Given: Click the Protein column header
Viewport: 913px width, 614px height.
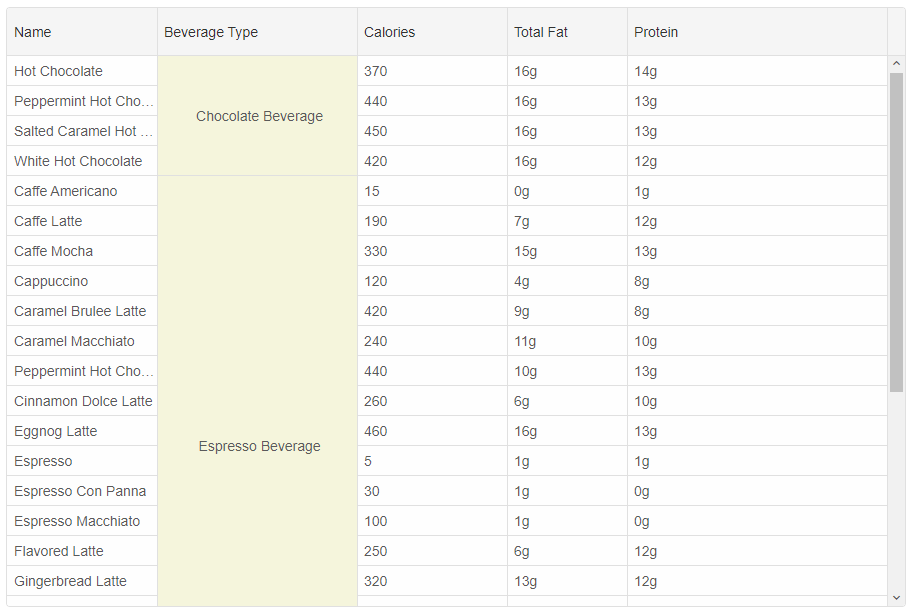Looking at the screenshot, I should click(x=758, y=32).
